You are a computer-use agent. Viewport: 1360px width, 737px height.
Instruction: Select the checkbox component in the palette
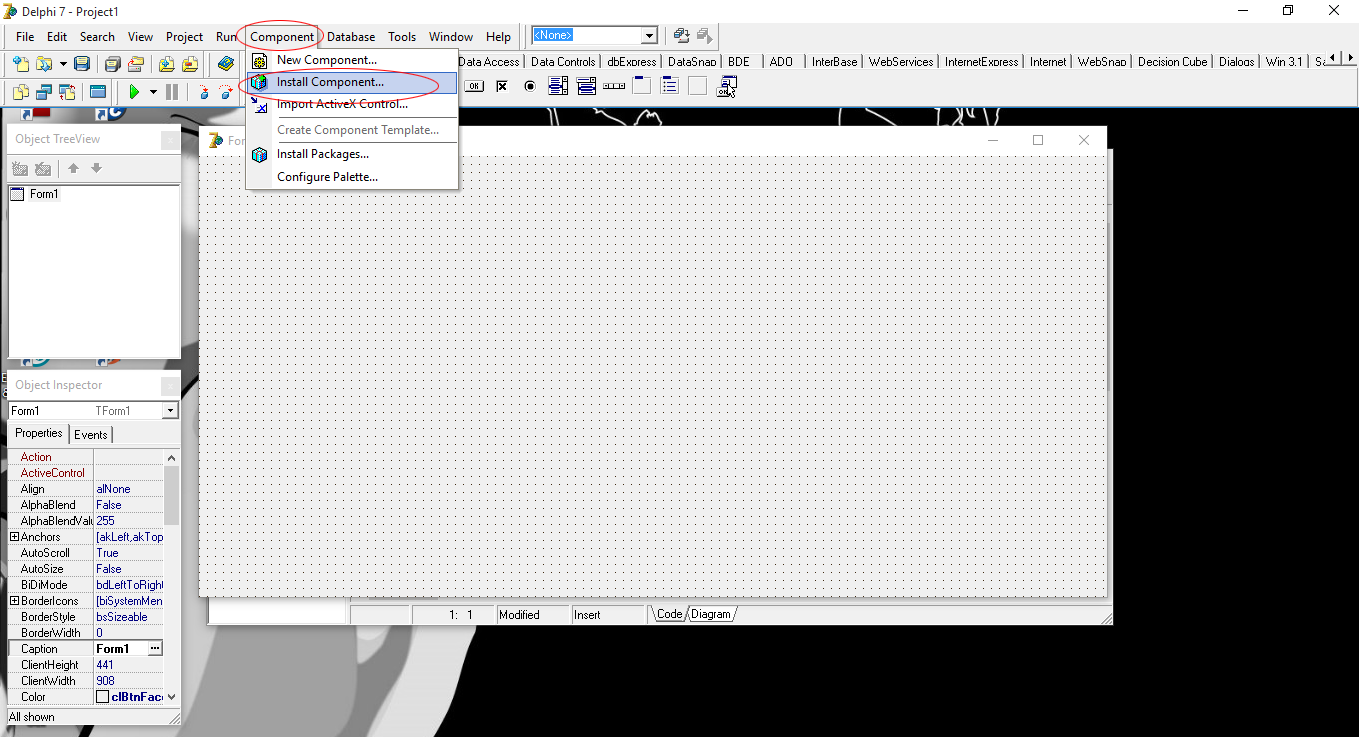tap(502, 86)
